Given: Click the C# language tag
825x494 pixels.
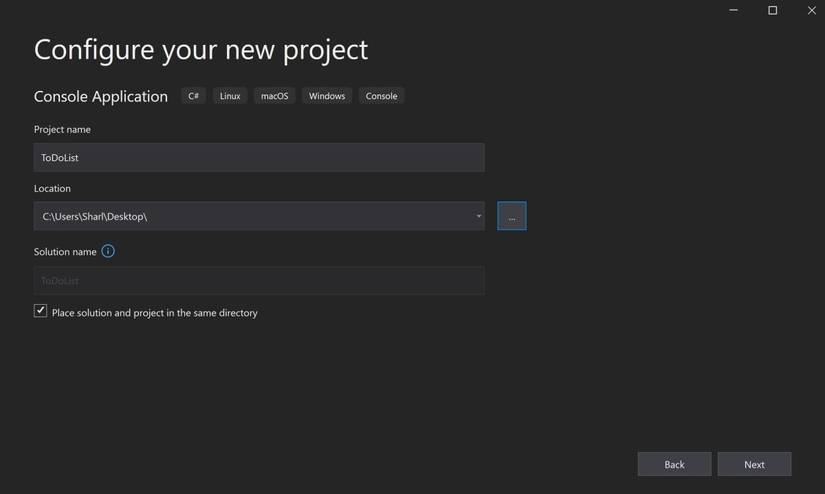Looking at the screenshot, I should 193,96.
